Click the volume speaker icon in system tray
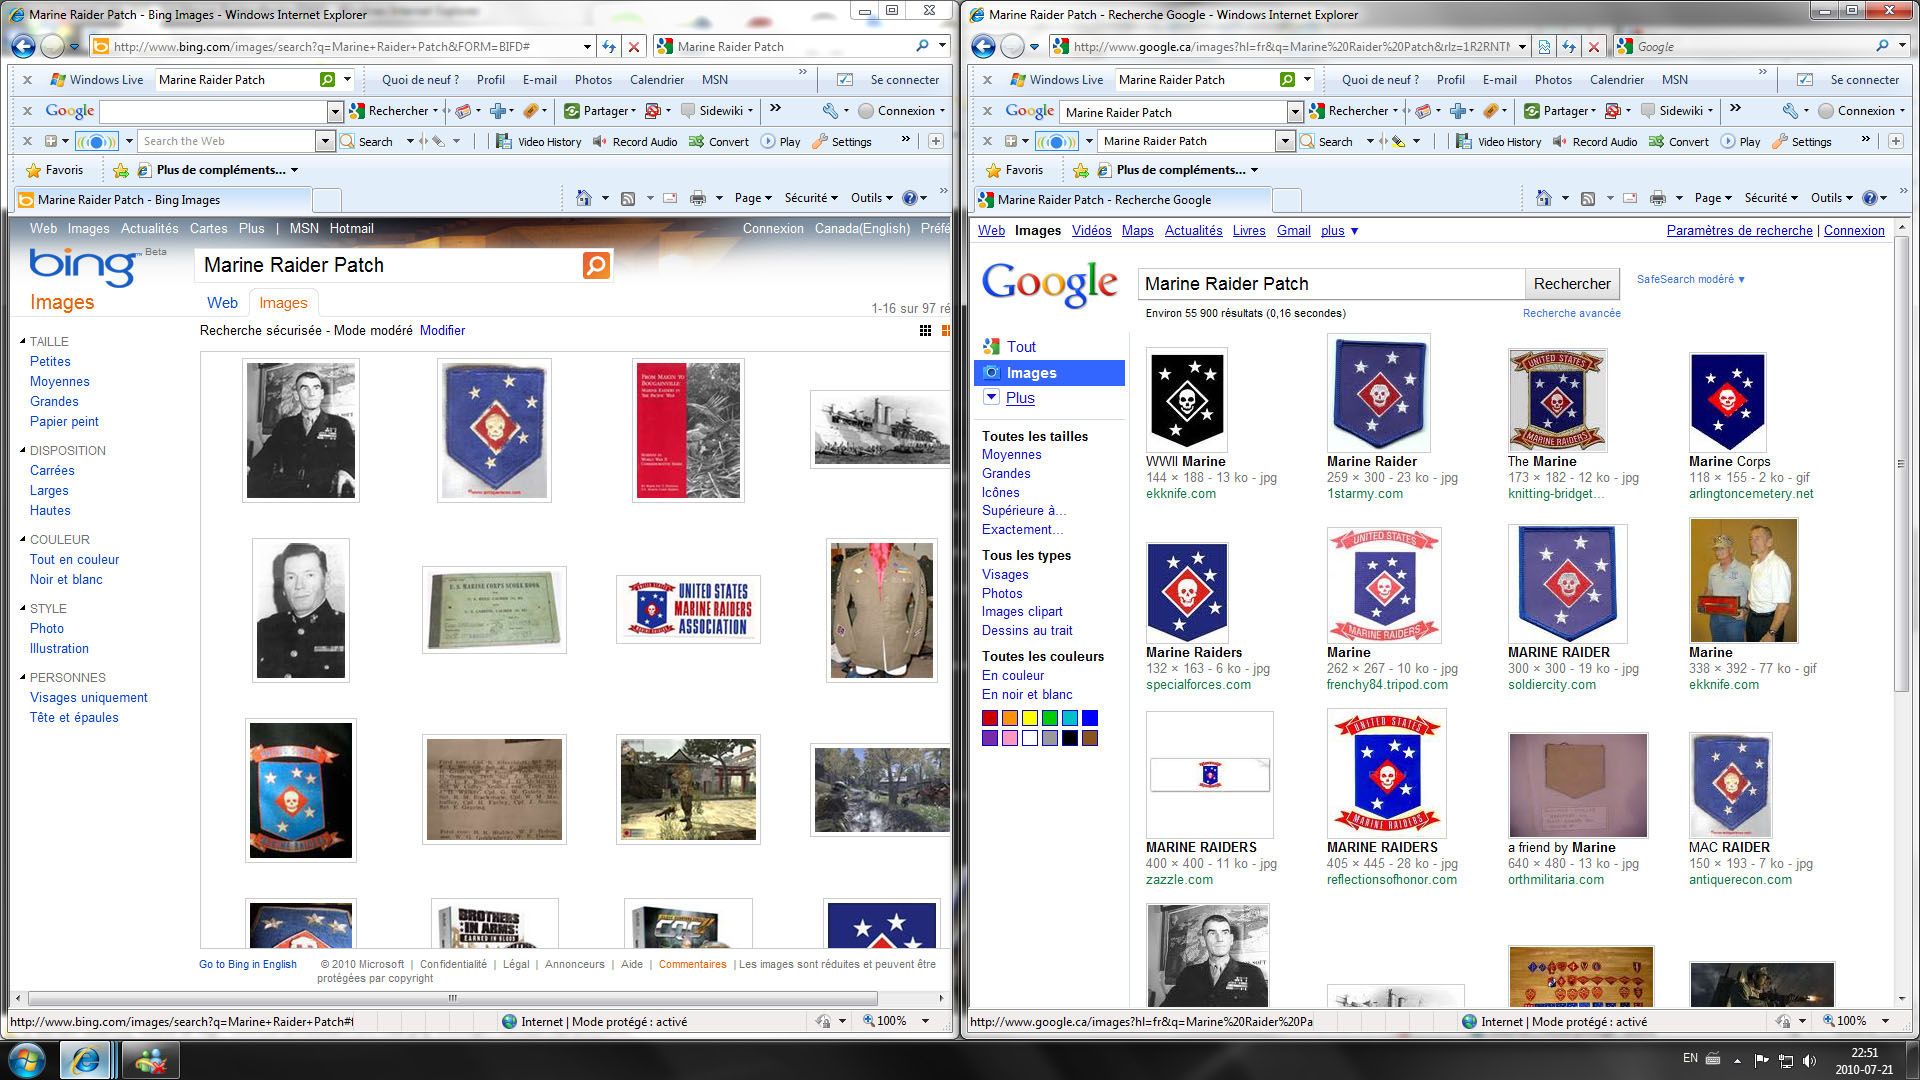The height and width of the screenshot is (1080, 1920). coord(1809,1060)
